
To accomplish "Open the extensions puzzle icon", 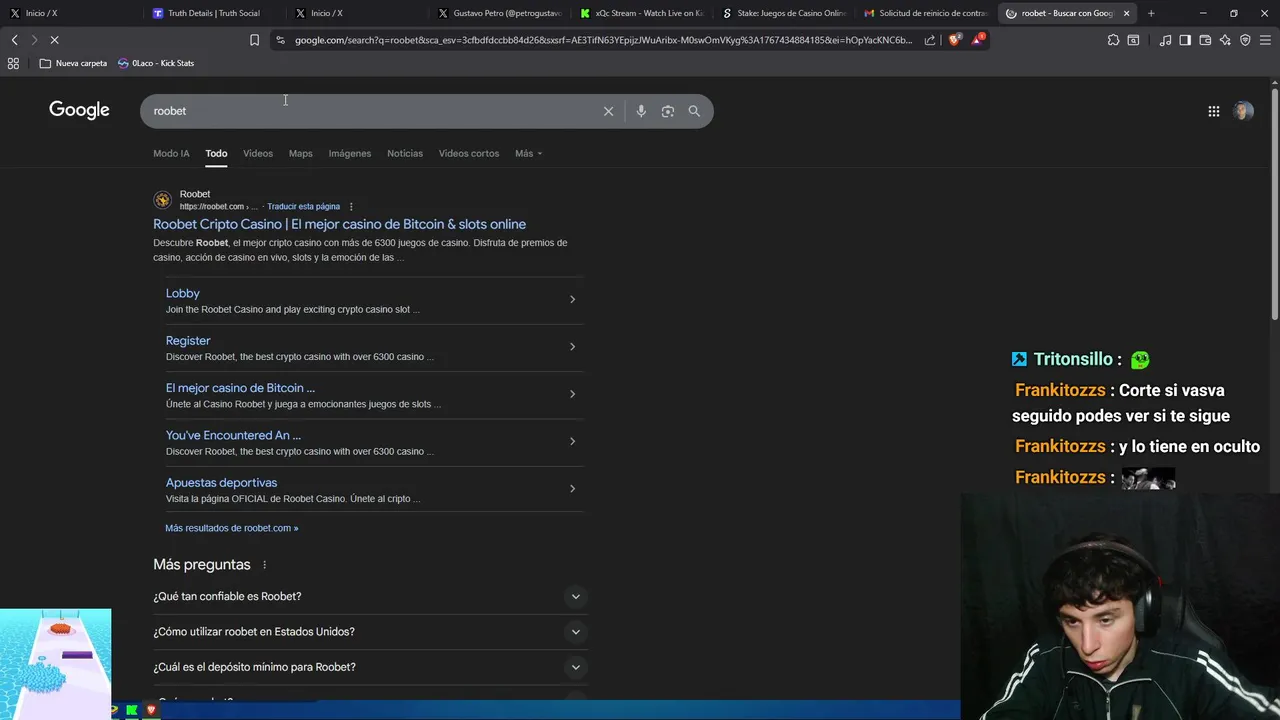I will (x=1113, y=40).
